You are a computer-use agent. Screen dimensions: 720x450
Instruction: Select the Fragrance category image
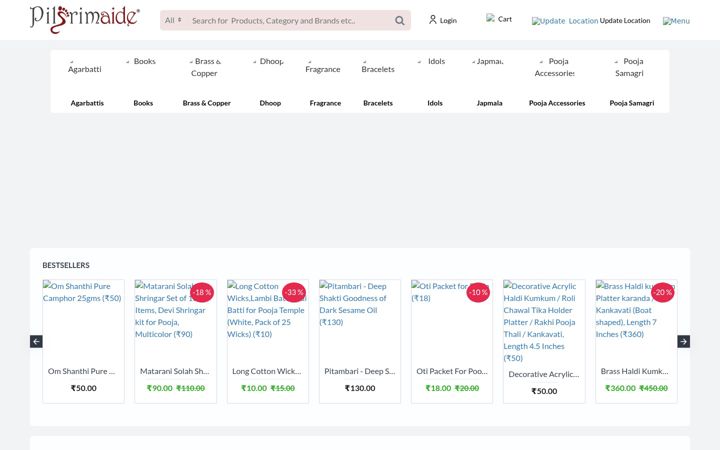click(323, 67)
